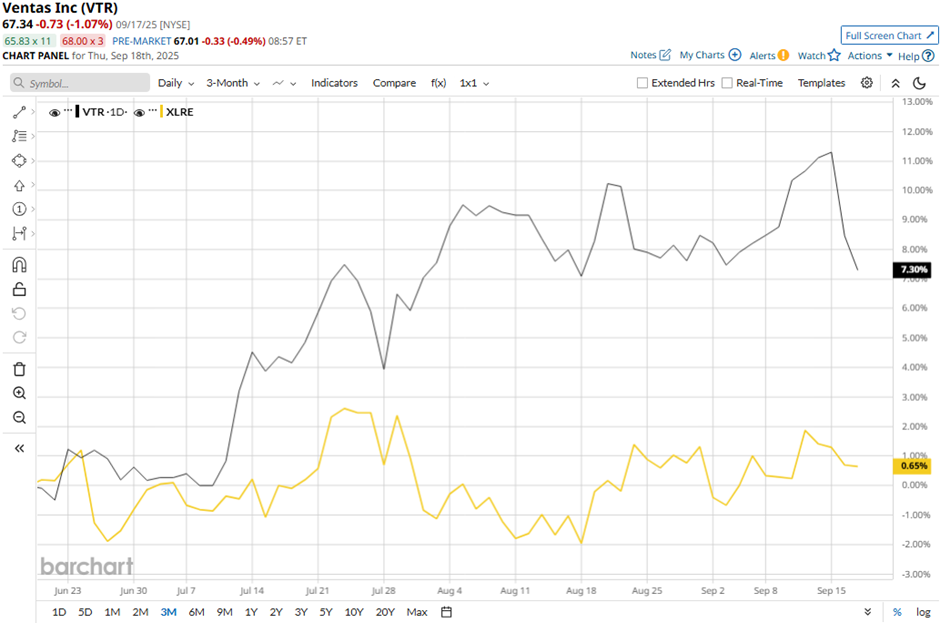Image resolution: width=940 pixels, height=623 pixels.
Task: Open the 1x1 grid layout dropdown
Action: [474, 83]
